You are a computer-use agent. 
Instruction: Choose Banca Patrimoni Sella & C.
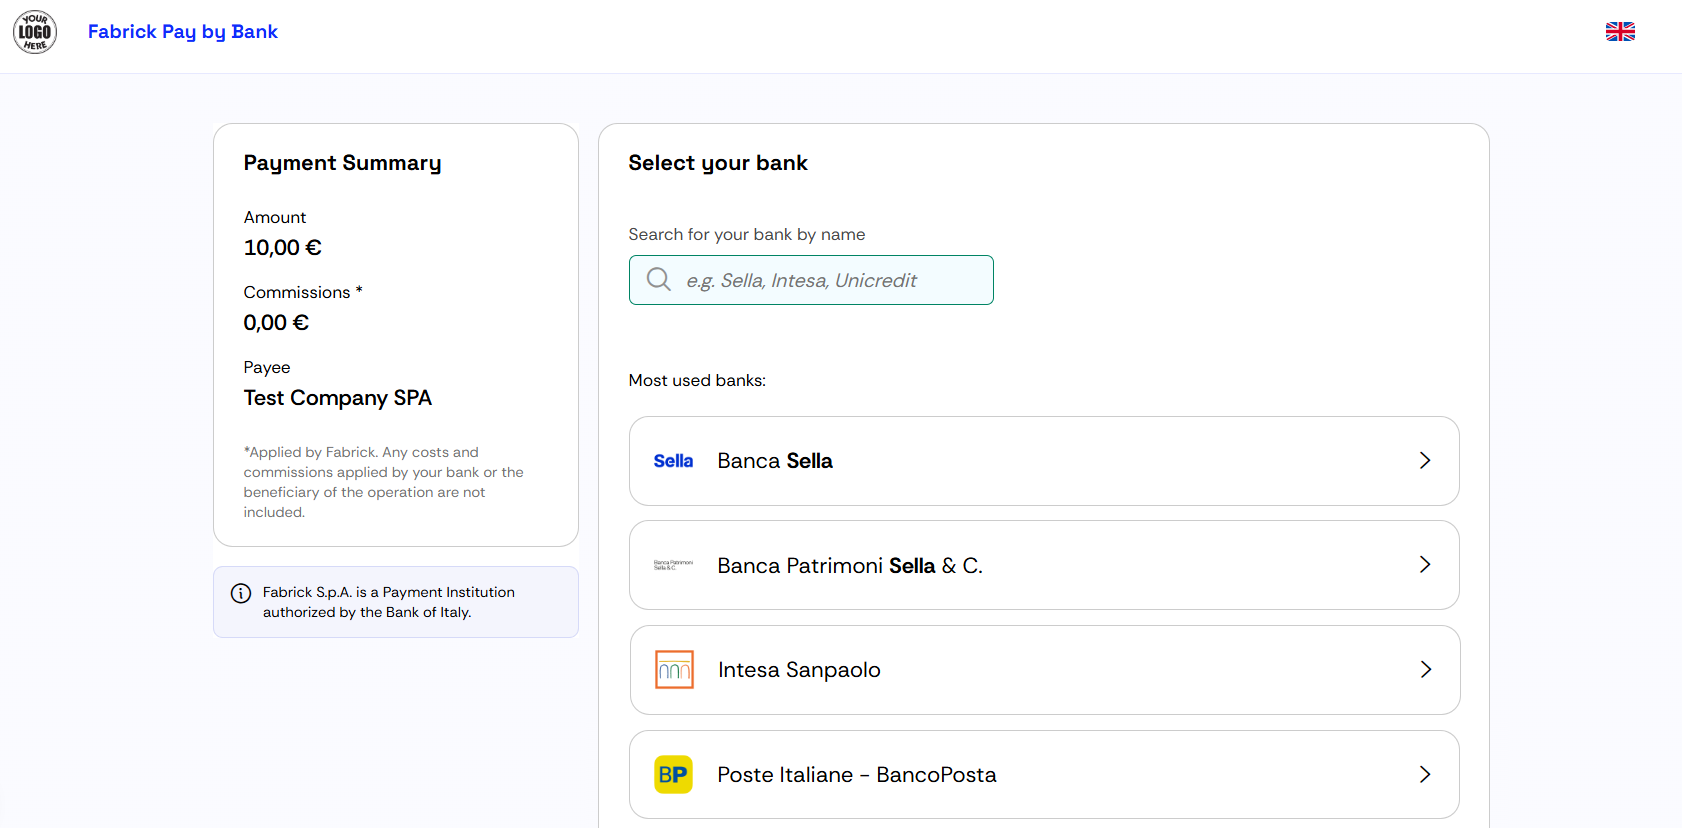[1044, 565]
